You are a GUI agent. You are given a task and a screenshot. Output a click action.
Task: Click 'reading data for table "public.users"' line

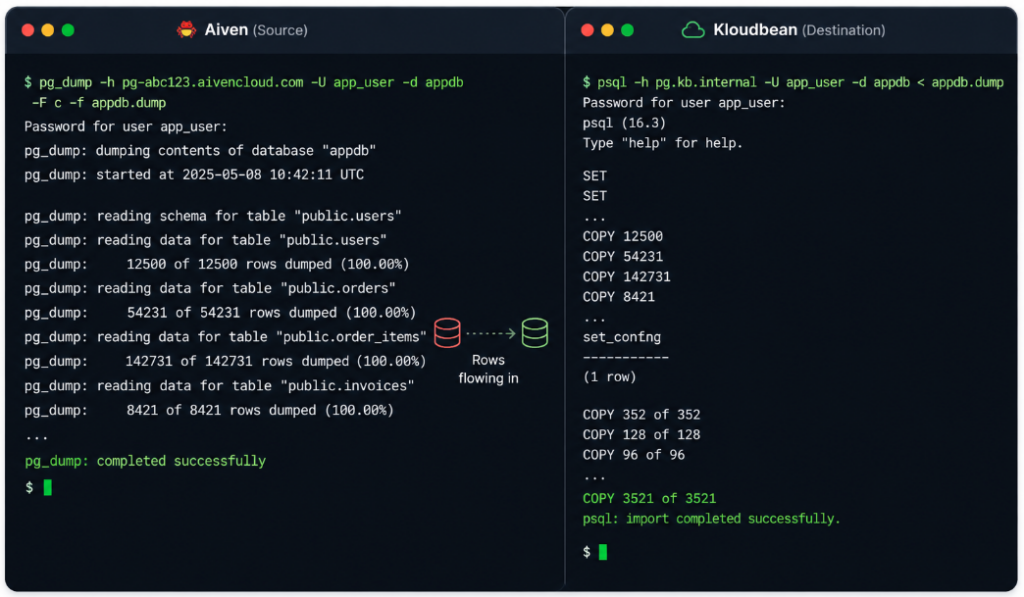(206, 240)
